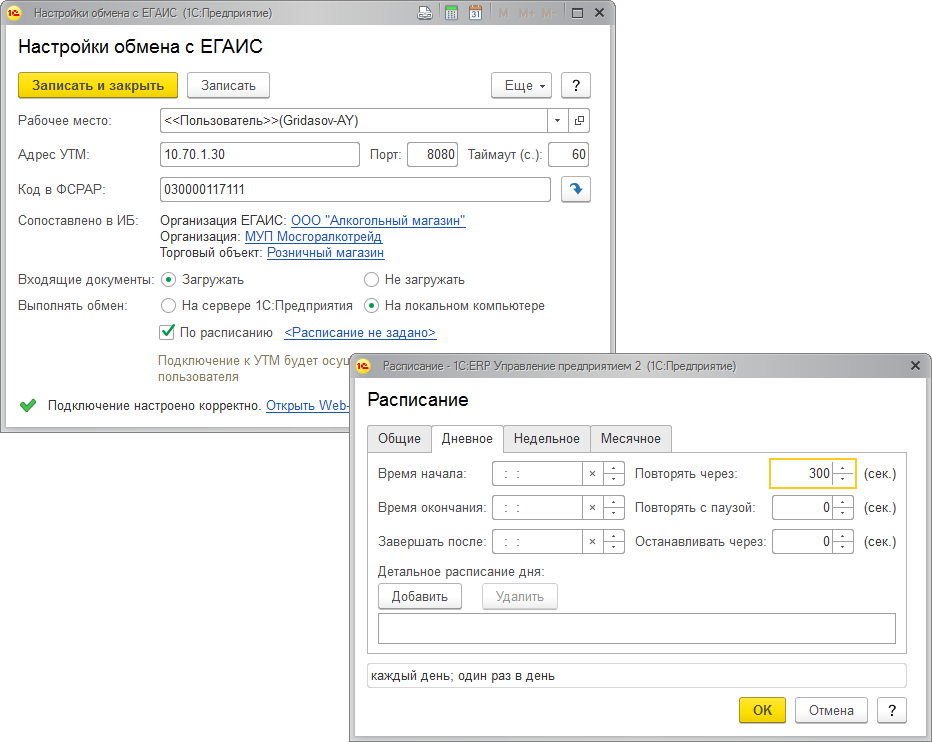Click into the Порт field showing 8080

[432, 155]
